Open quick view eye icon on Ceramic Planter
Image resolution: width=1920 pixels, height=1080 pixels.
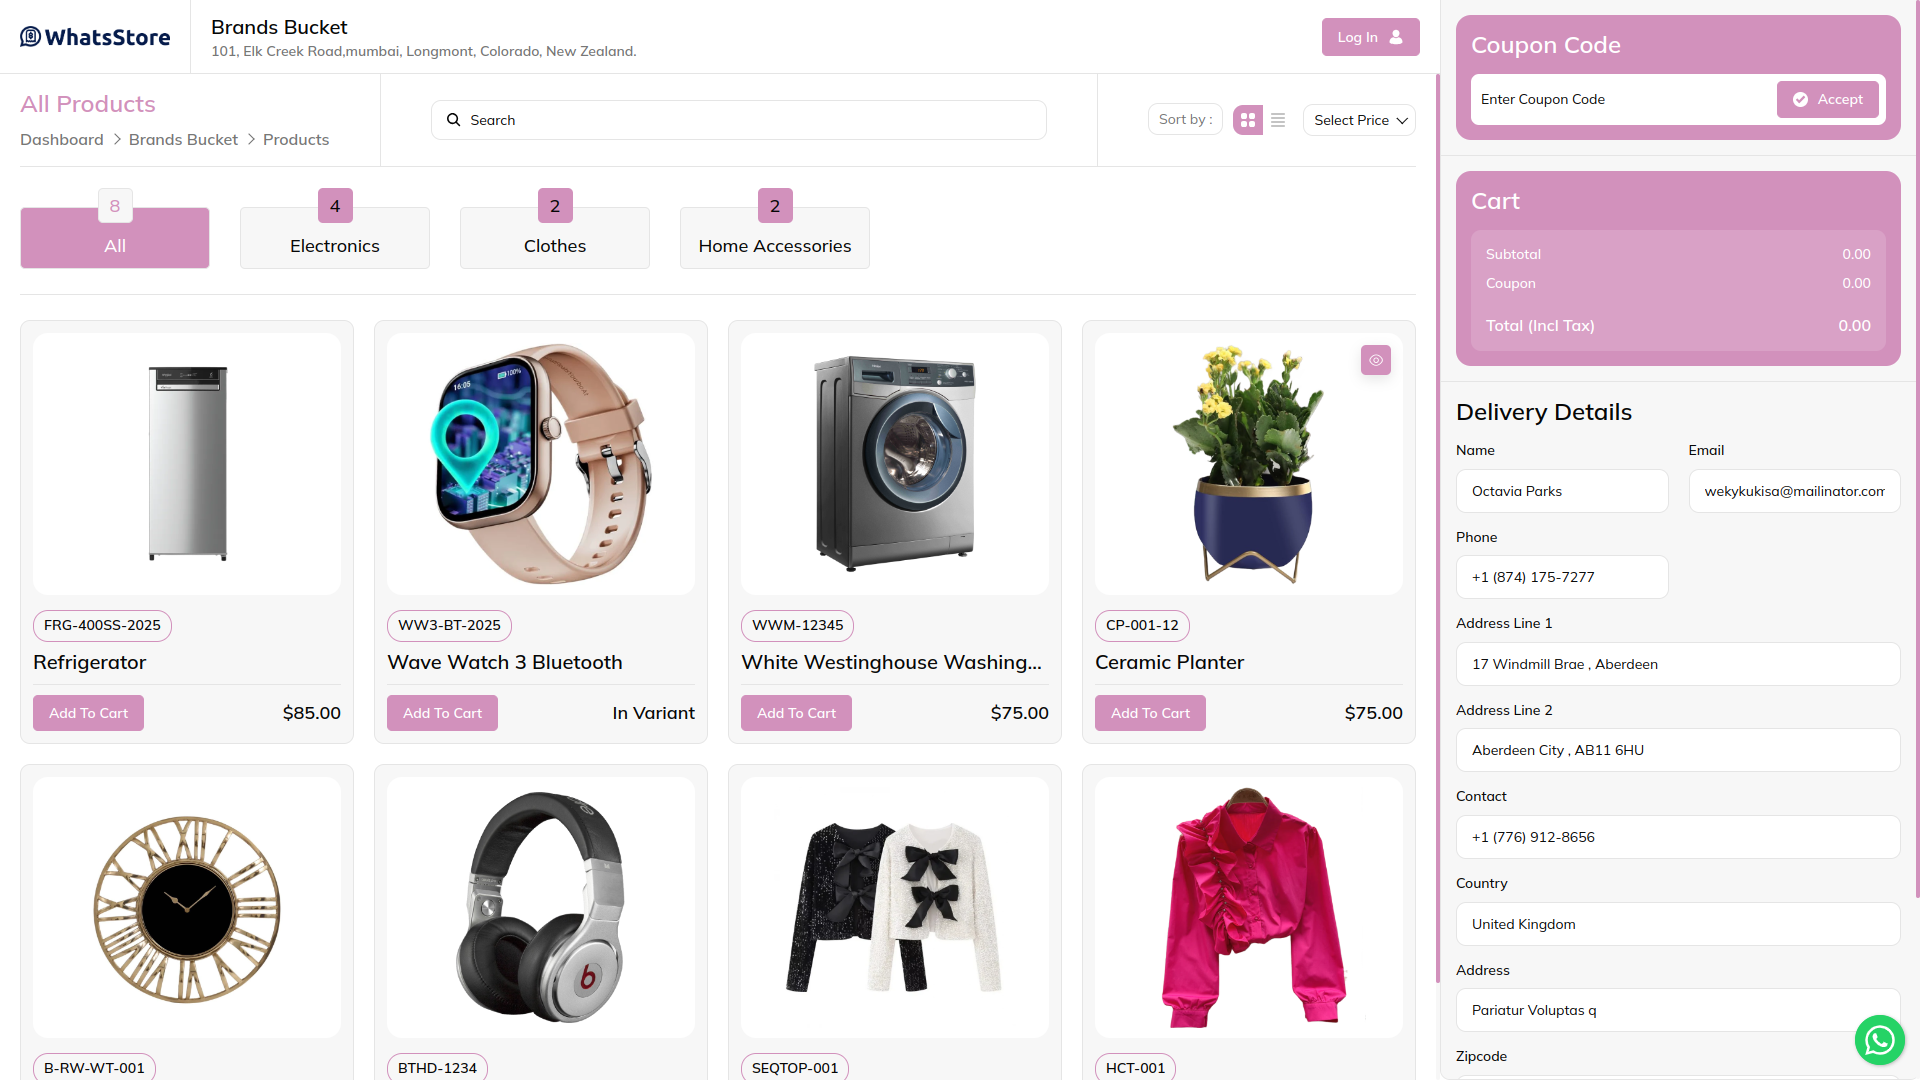pyautogui.click(x=1376, y=360)
